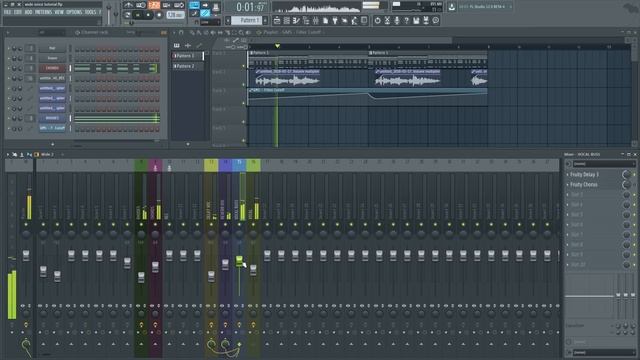This screenshot has height=360, width=640.
Task: Click the tempo display in transport
Action: (175, 15)
